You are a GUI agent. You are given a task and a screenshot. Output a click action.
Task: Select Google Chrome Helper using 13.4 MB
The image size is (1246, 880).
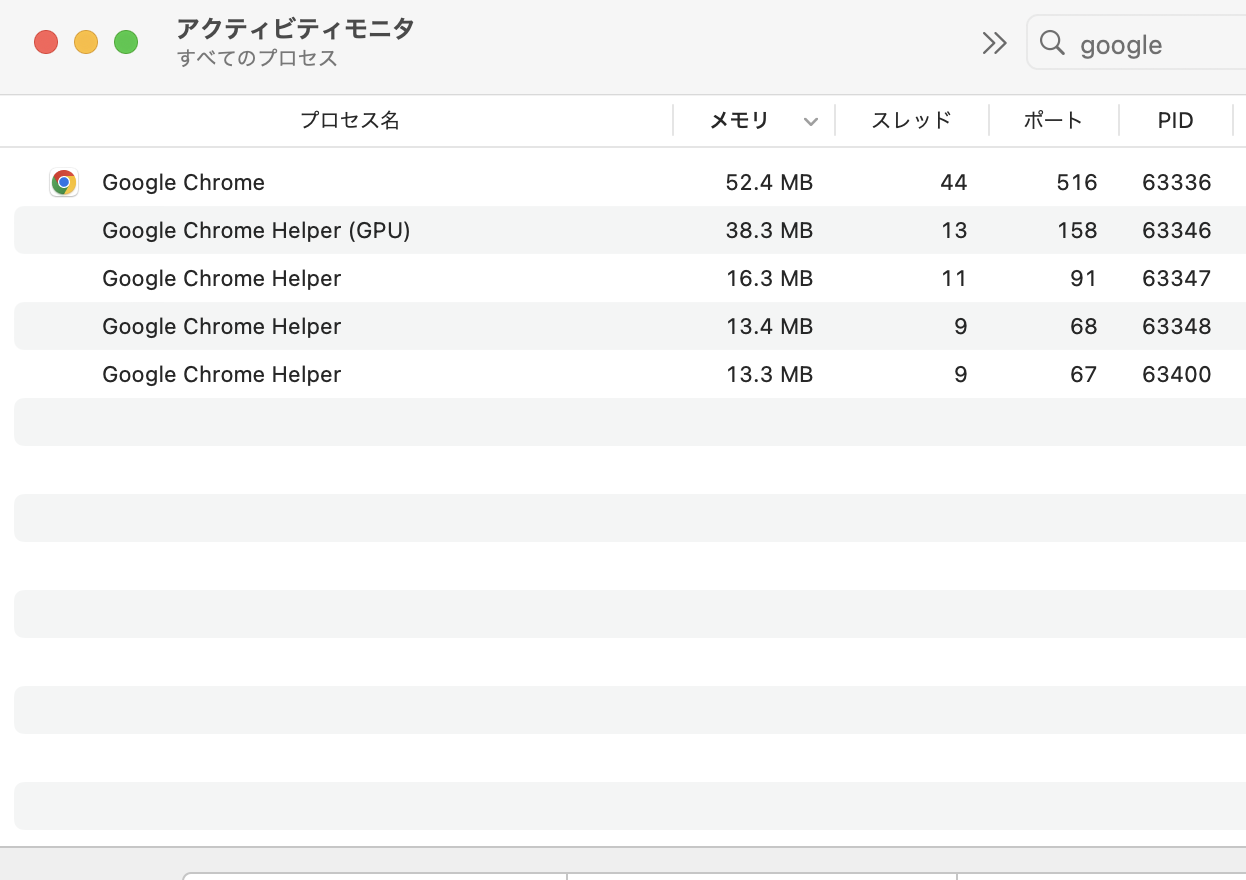630,326
